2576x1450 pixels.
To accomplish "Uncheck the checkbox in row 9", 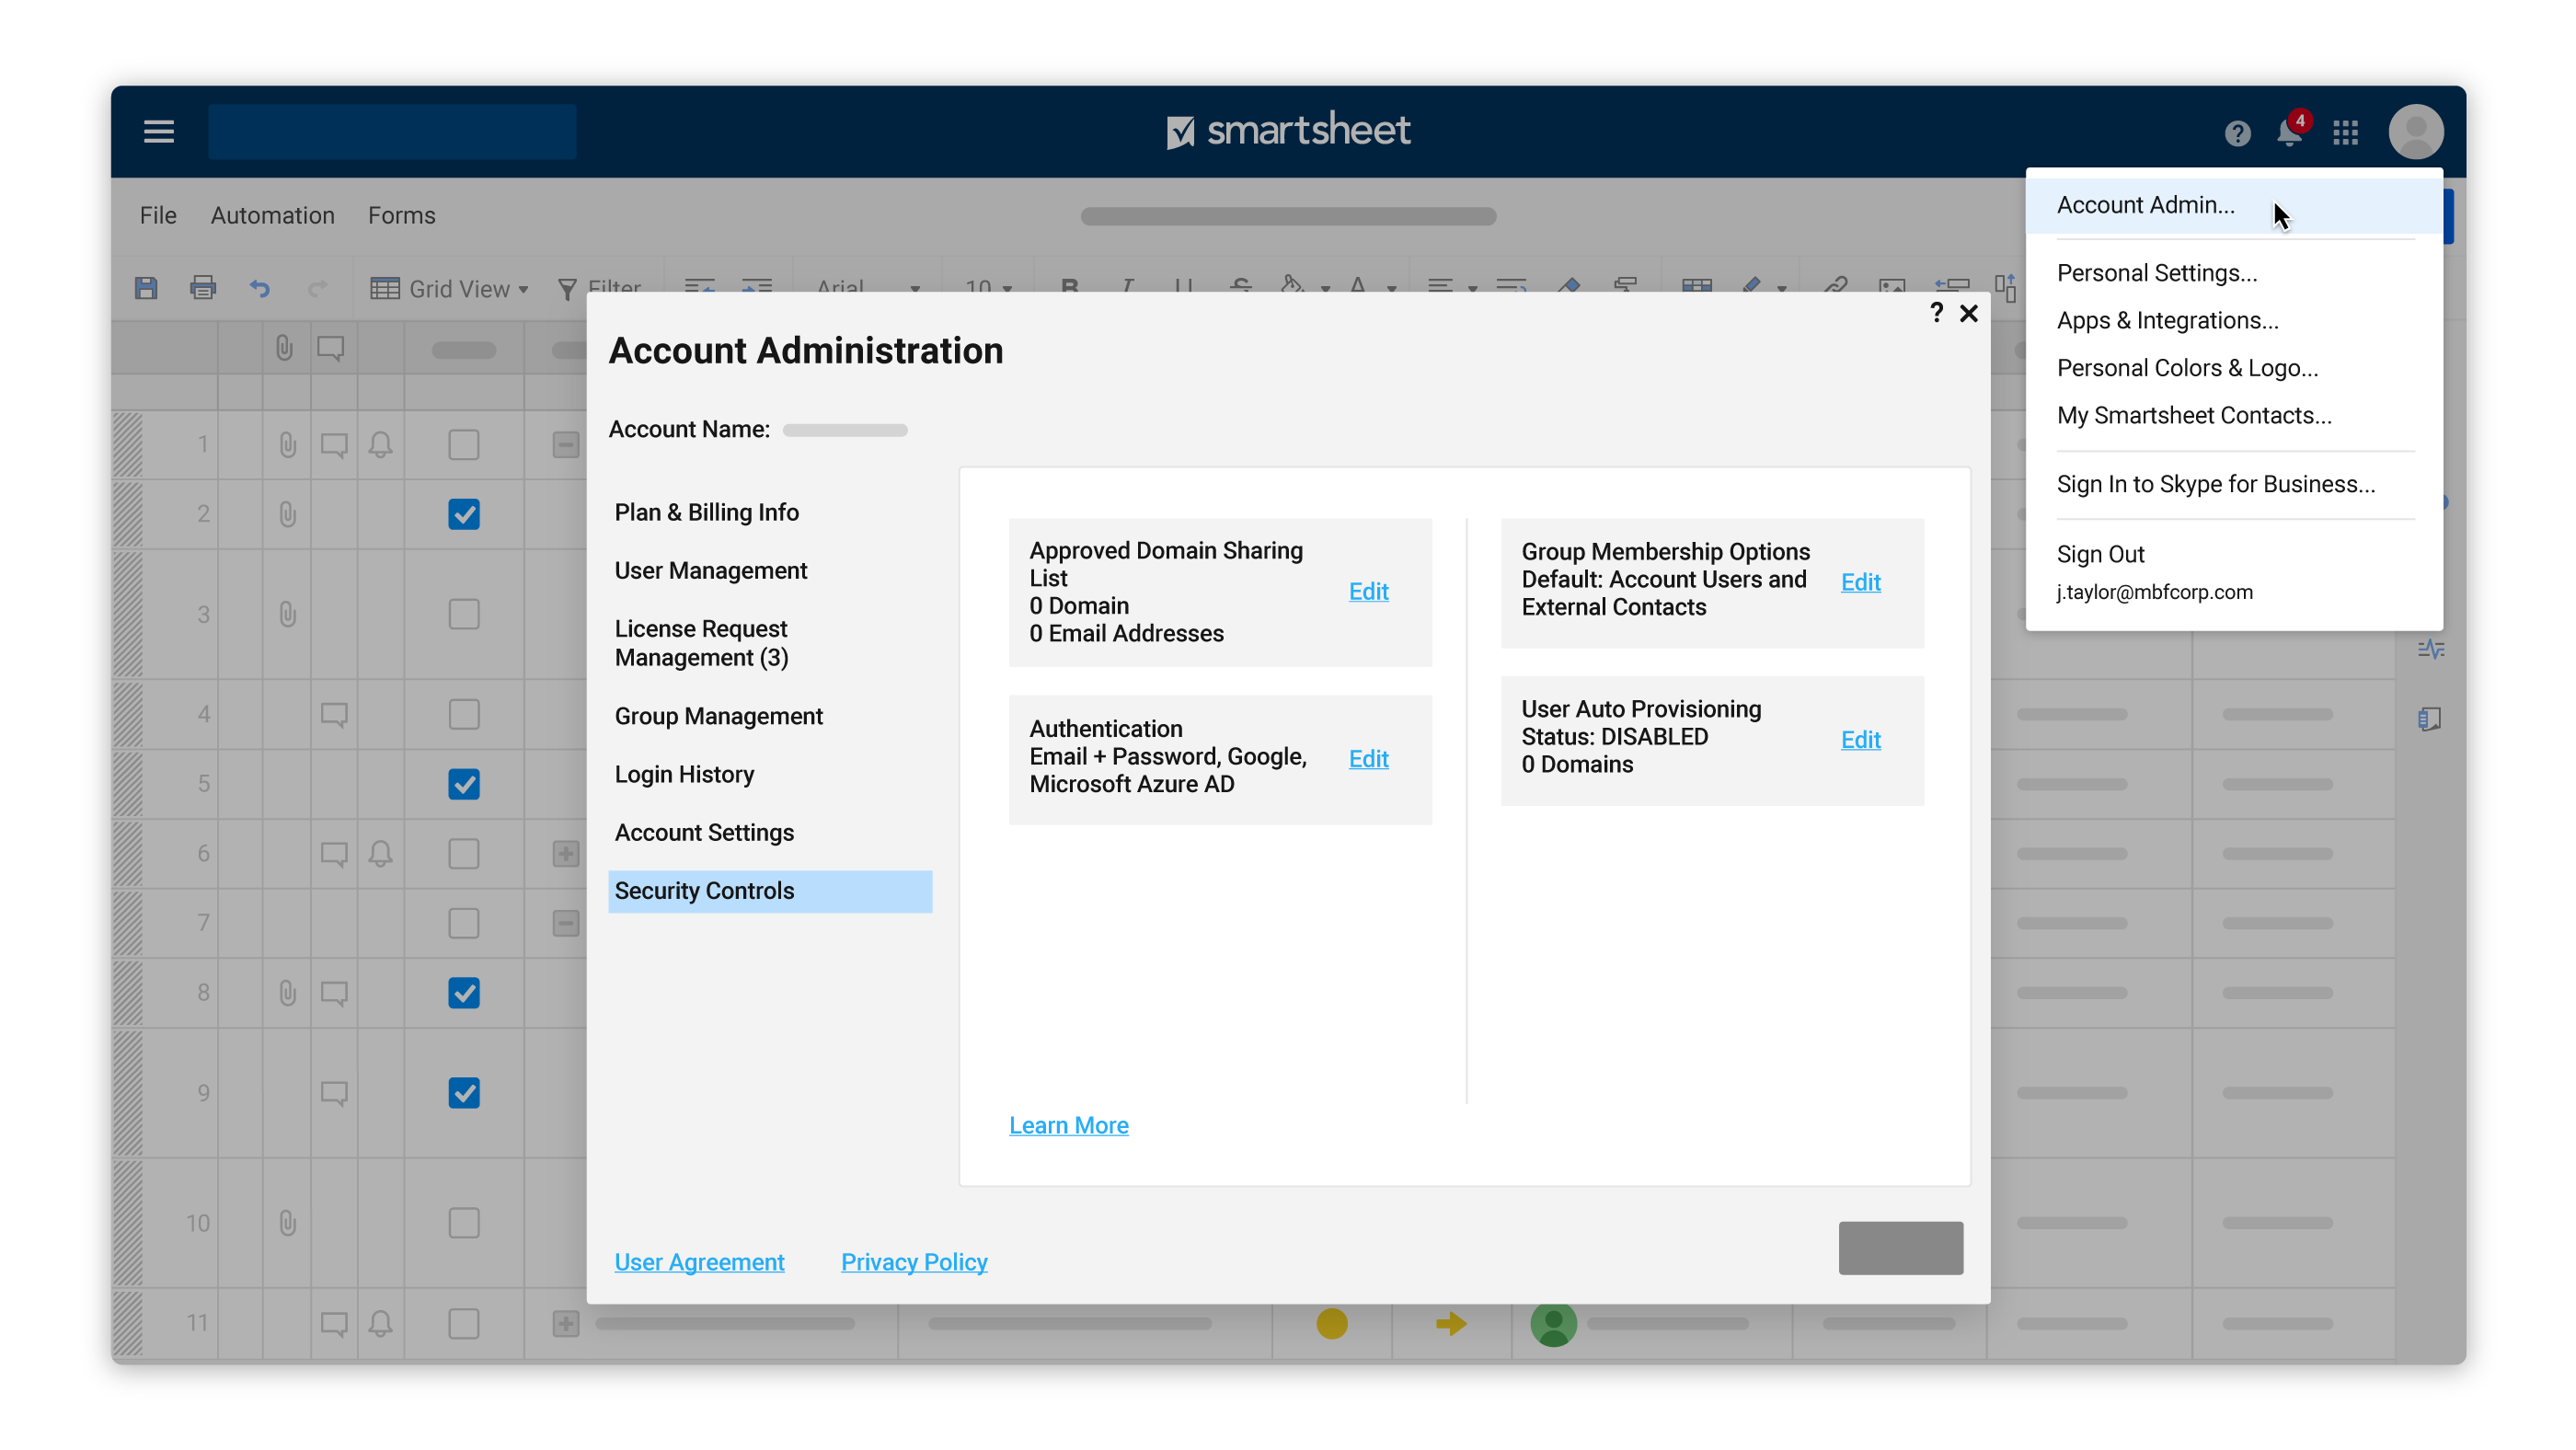I will 463,1092.
